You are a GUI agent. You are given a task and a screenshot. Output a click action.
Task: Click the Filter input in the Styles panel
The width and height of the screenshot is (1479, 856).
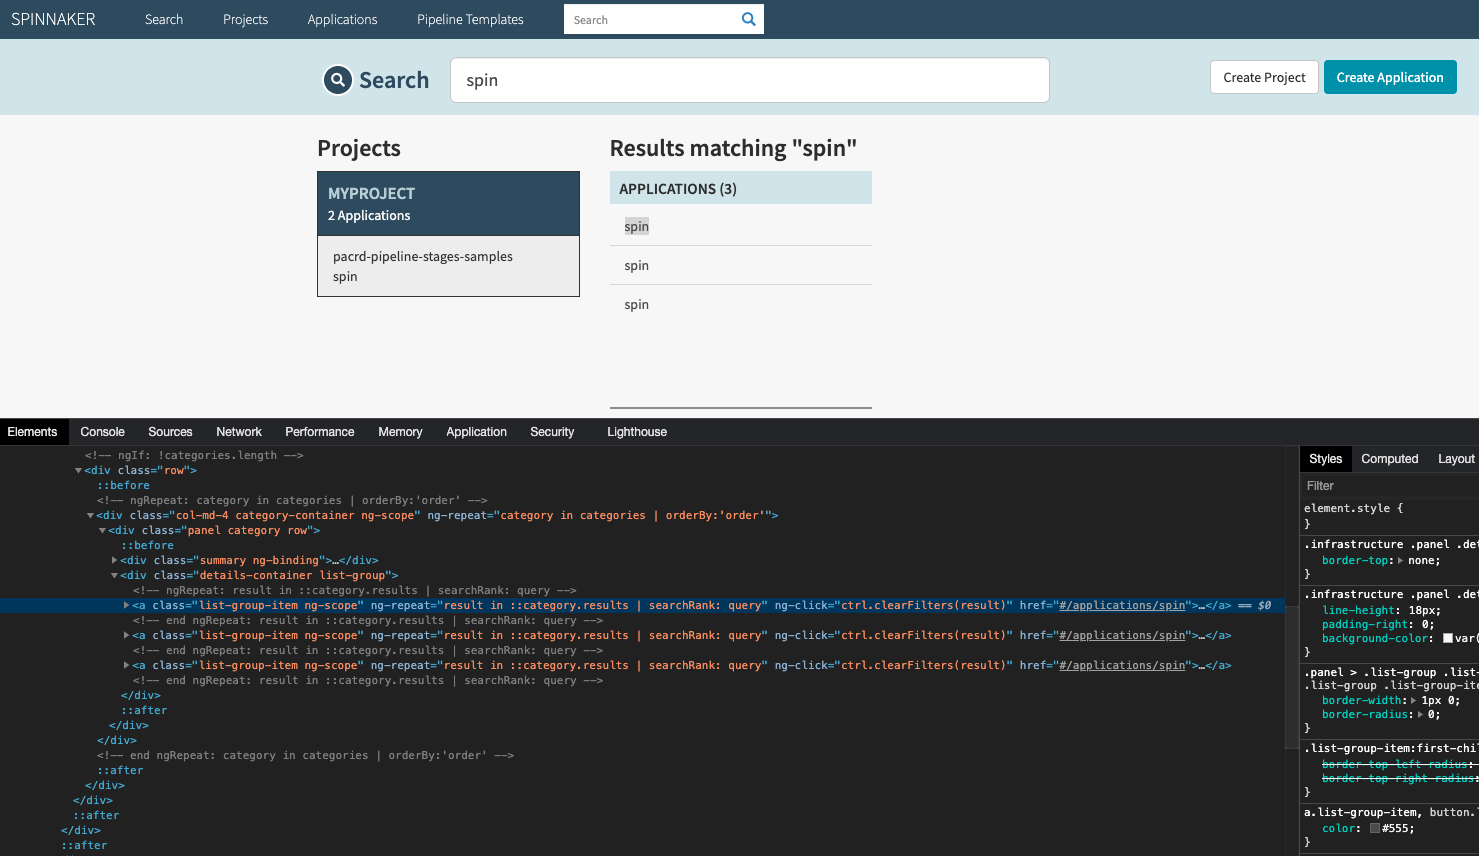coord(1390,485)
